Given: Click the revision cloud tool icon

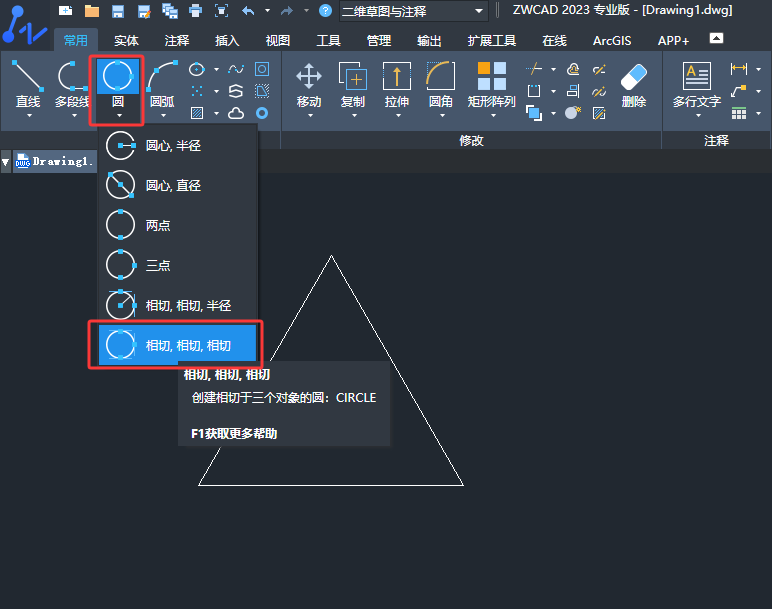Looking at the screenshot, I should tap(236, 113).
